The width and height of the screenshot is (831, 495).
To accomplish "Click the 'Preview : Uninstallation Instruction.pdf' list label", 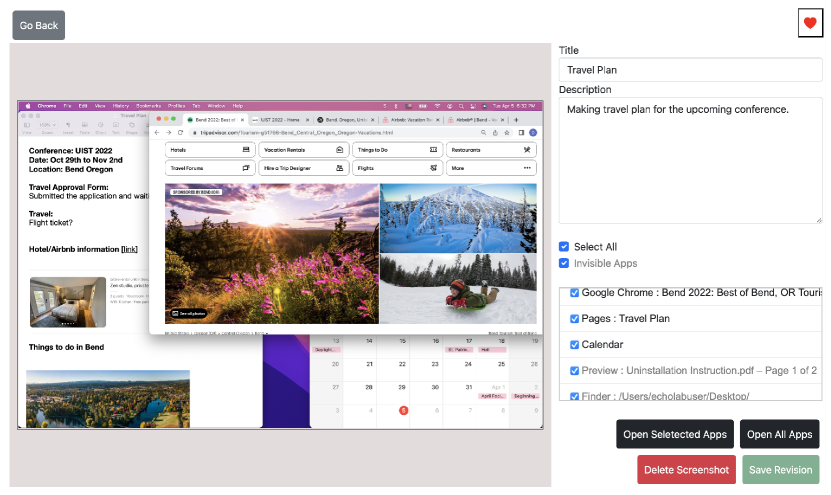I will (x=699, y=370).
